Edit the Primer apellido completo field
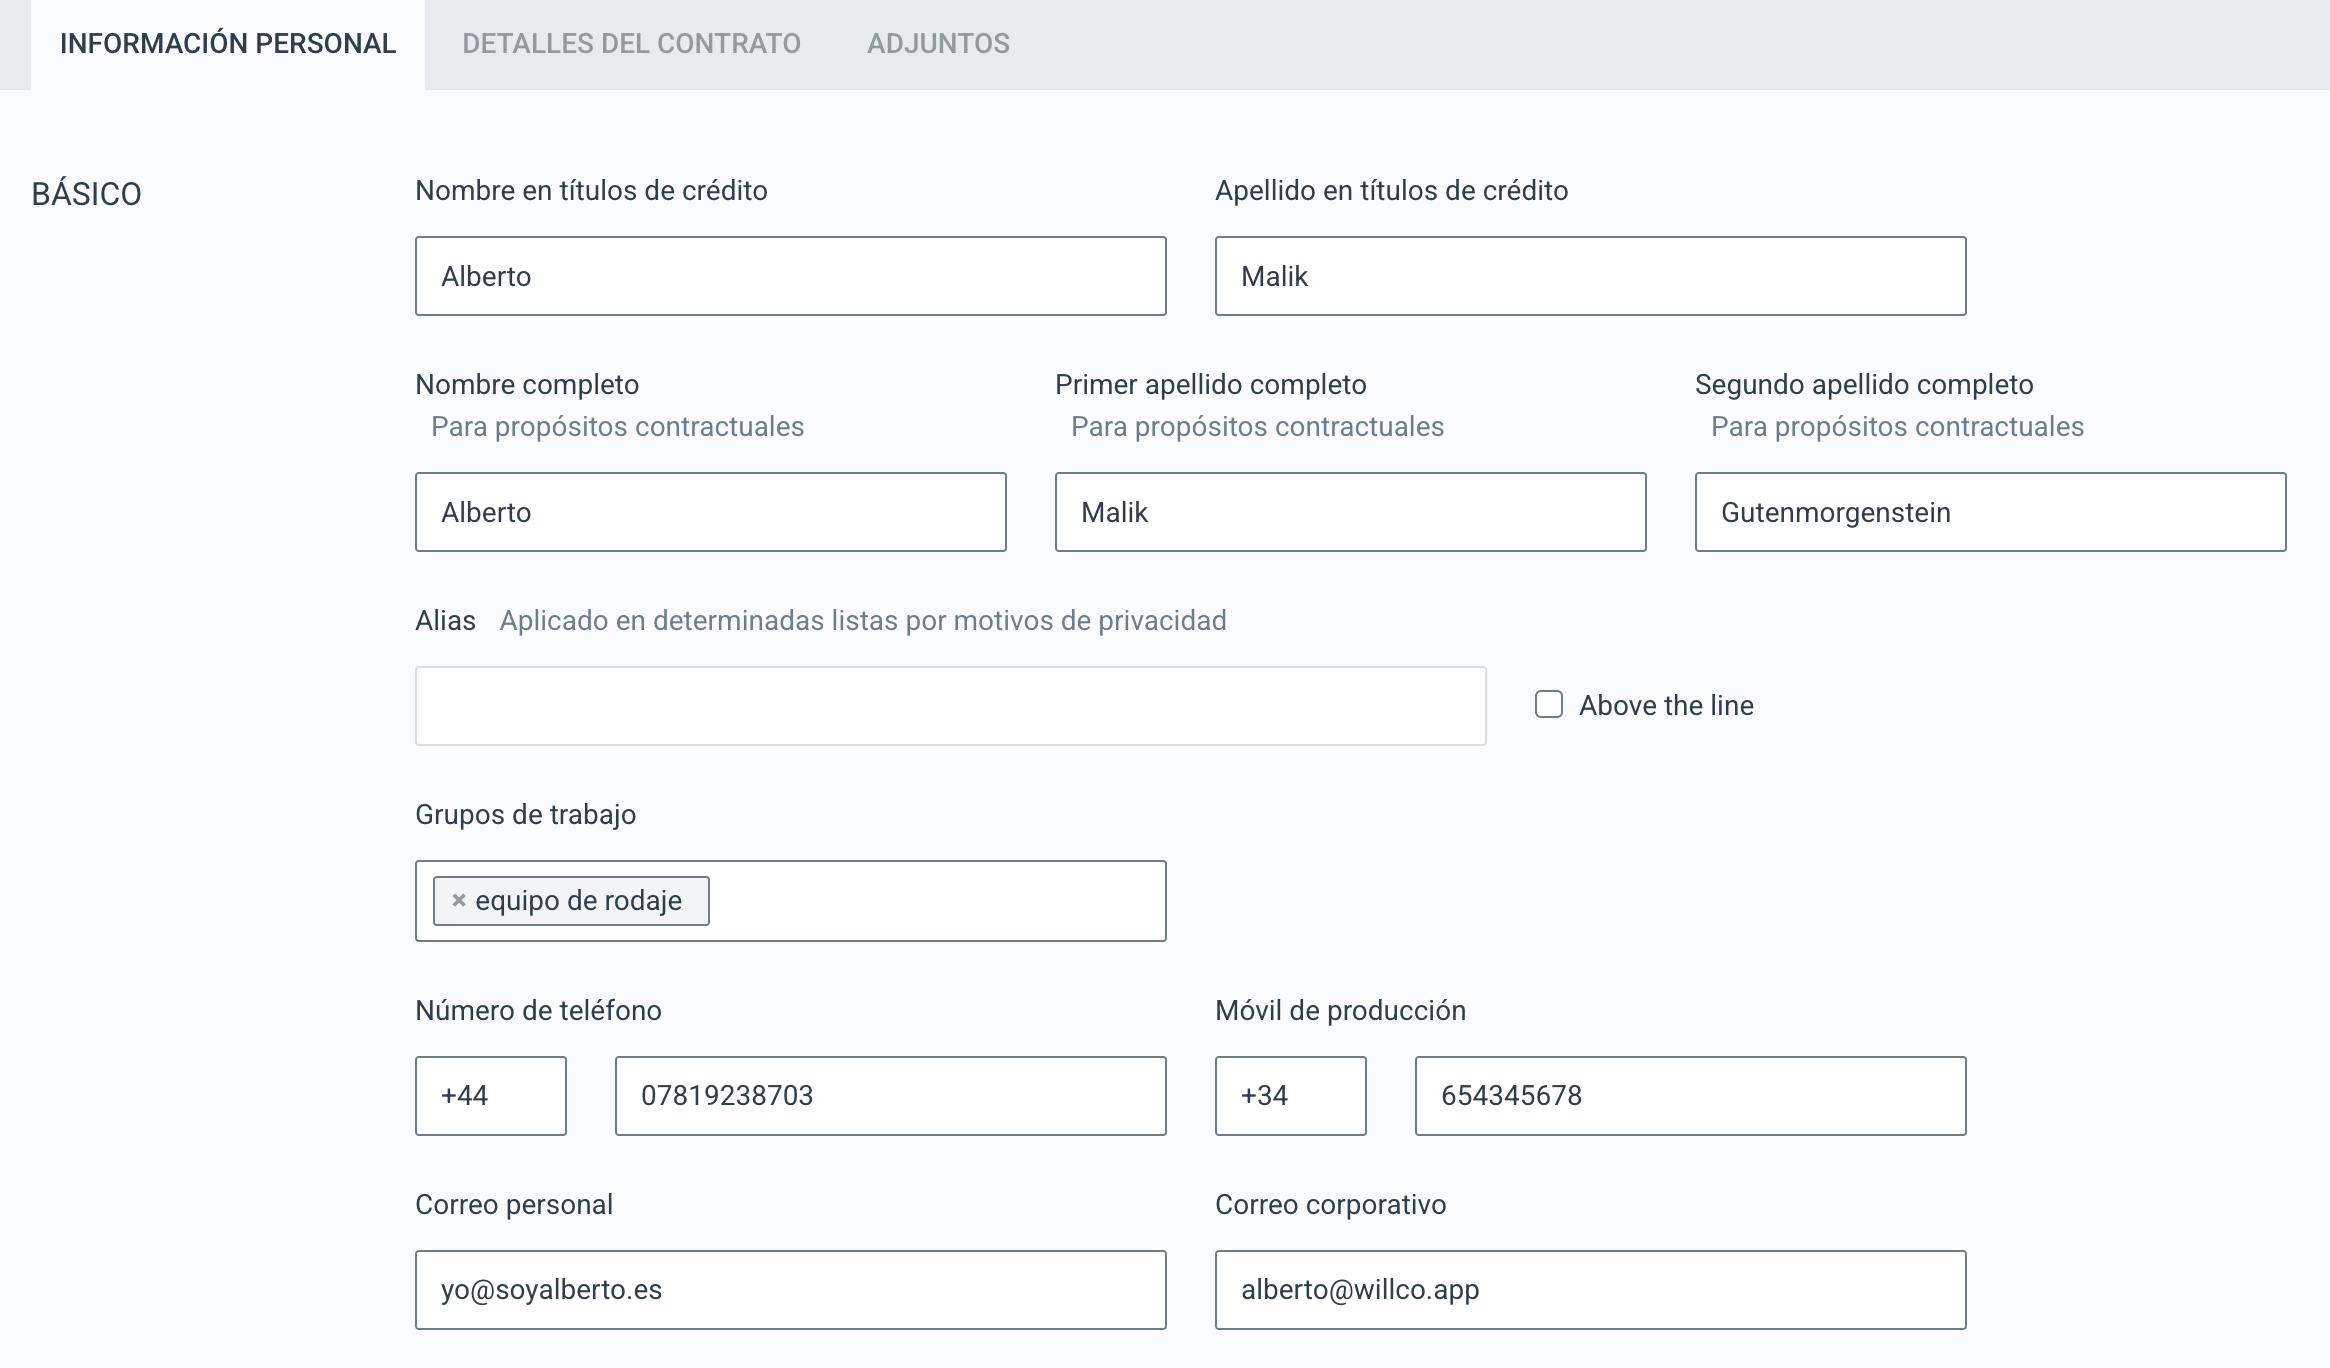Image resolution: width=2330 pixels, height=1368 pixels. click(x=1350, y=512)
